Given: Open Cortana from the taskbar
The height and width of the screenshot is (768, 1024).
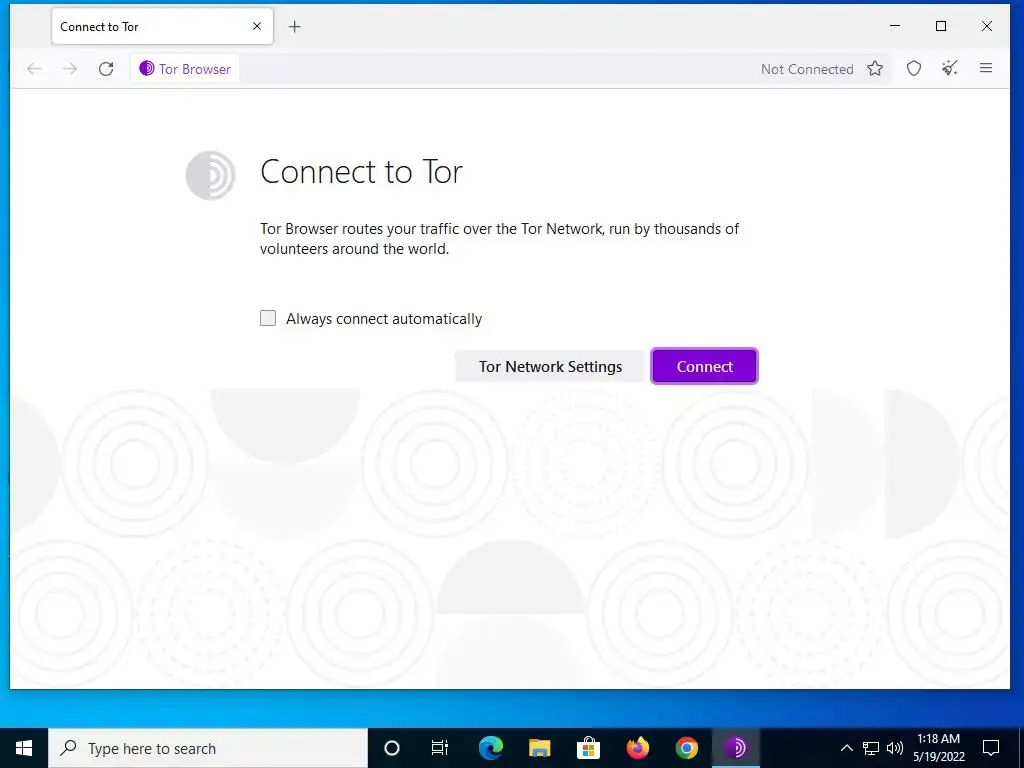Looking at the screenshot, I should 391,748.
